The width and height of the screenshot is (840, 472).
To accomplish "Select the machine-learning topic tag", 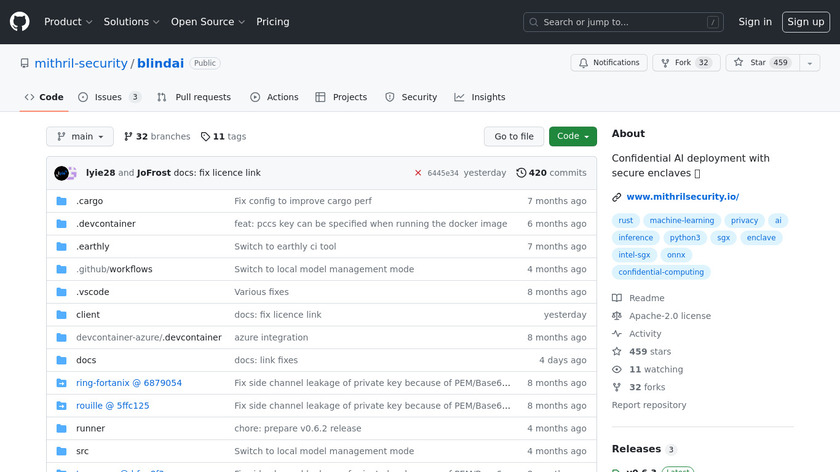I will [681, 221].
